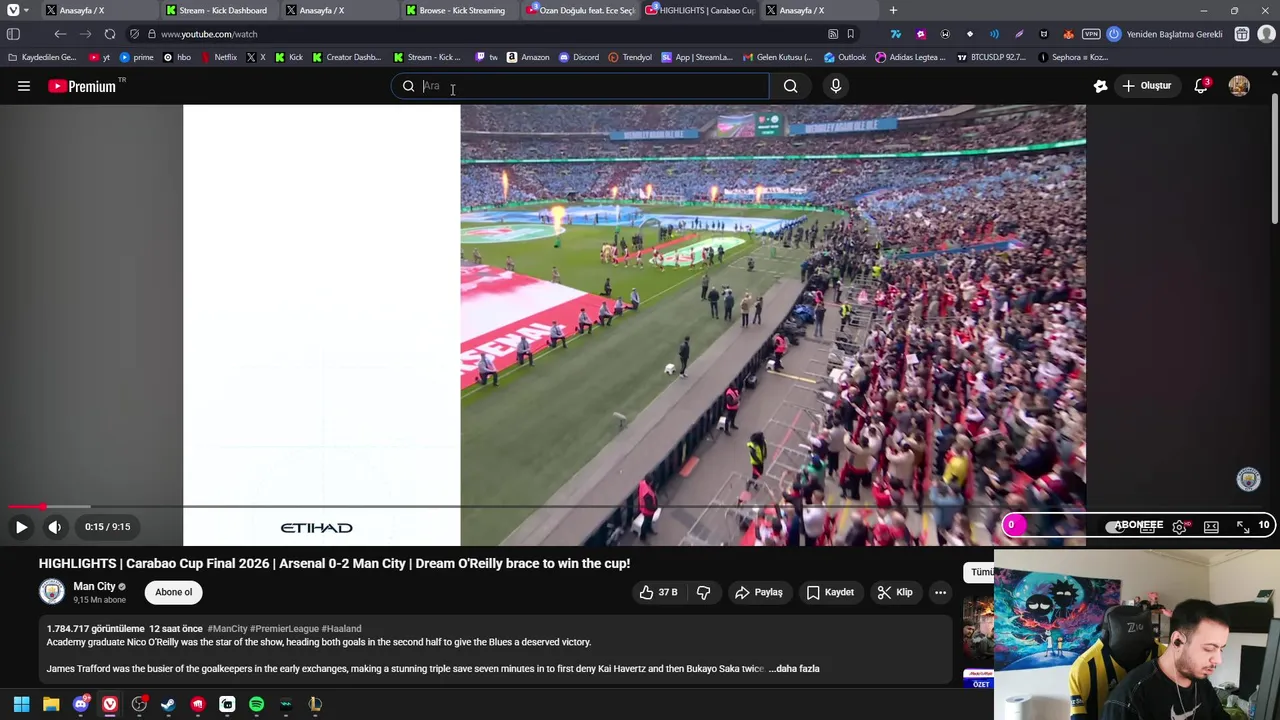This screenshot has width=1280, height=720.
Task: Switch to theater mode view
Action: click(x=1211, y=527)
